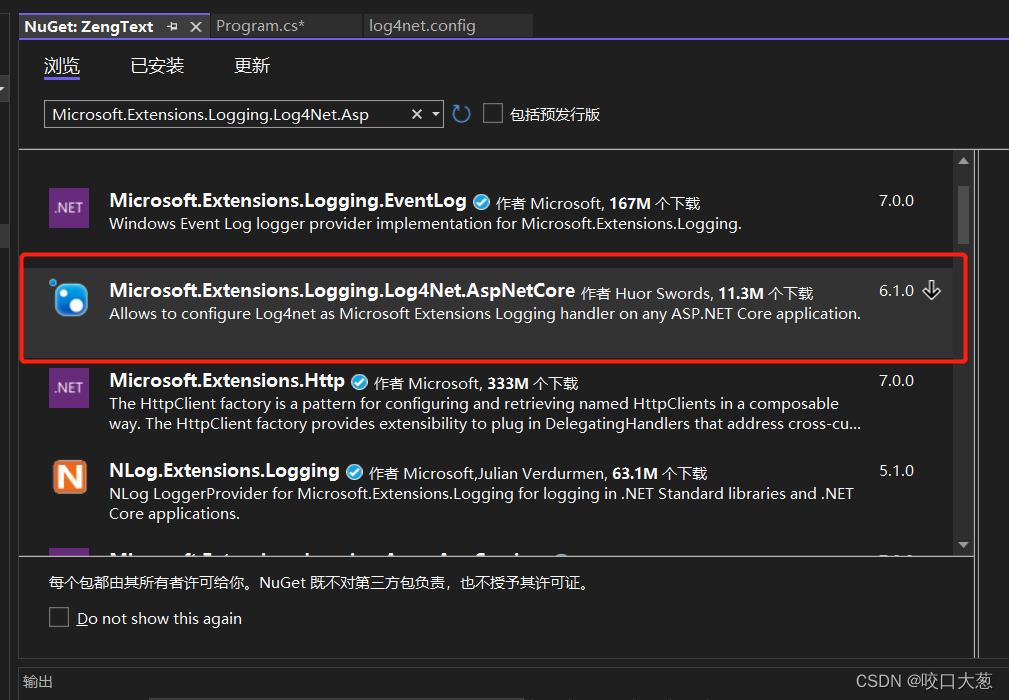Click Microsoft.Extensions.Http version 7.0.0

tap(896, 381)
